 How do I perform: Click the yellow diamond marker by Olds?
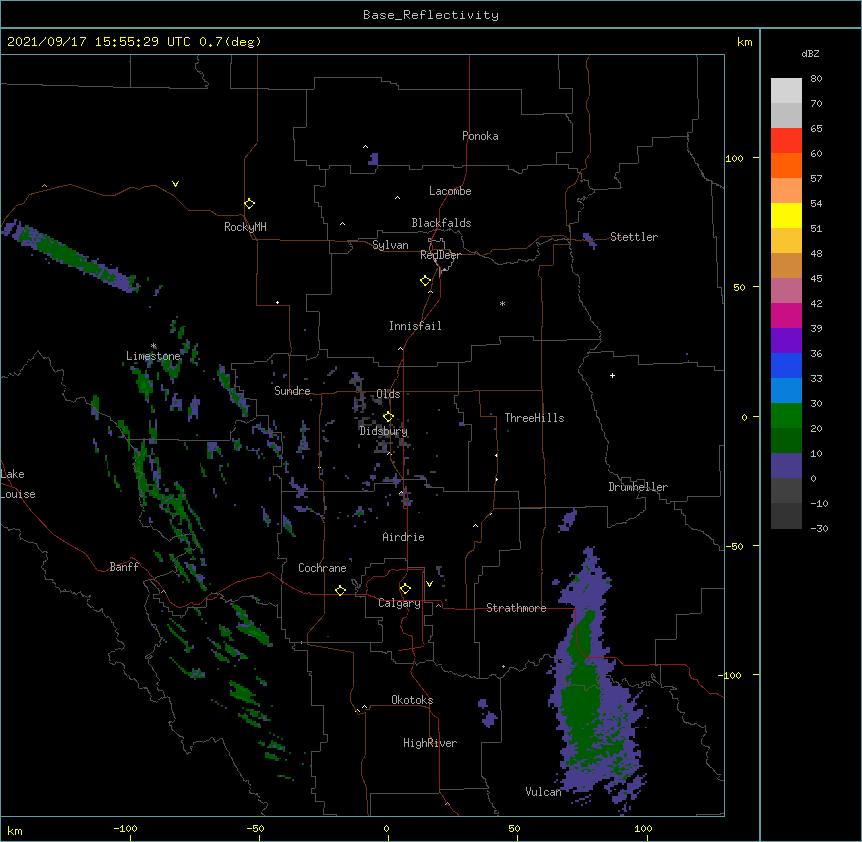(388, 417)
